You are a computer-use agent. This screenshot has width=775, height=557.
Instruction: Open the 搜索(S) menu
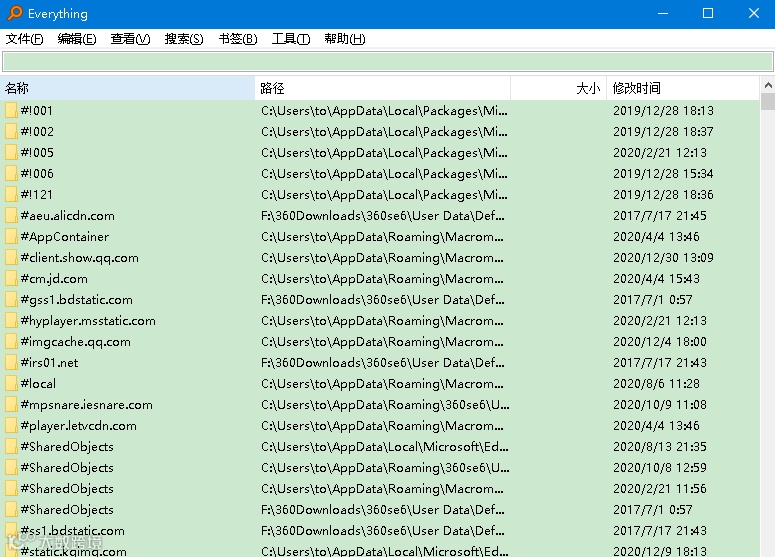(x=184, y=39)
